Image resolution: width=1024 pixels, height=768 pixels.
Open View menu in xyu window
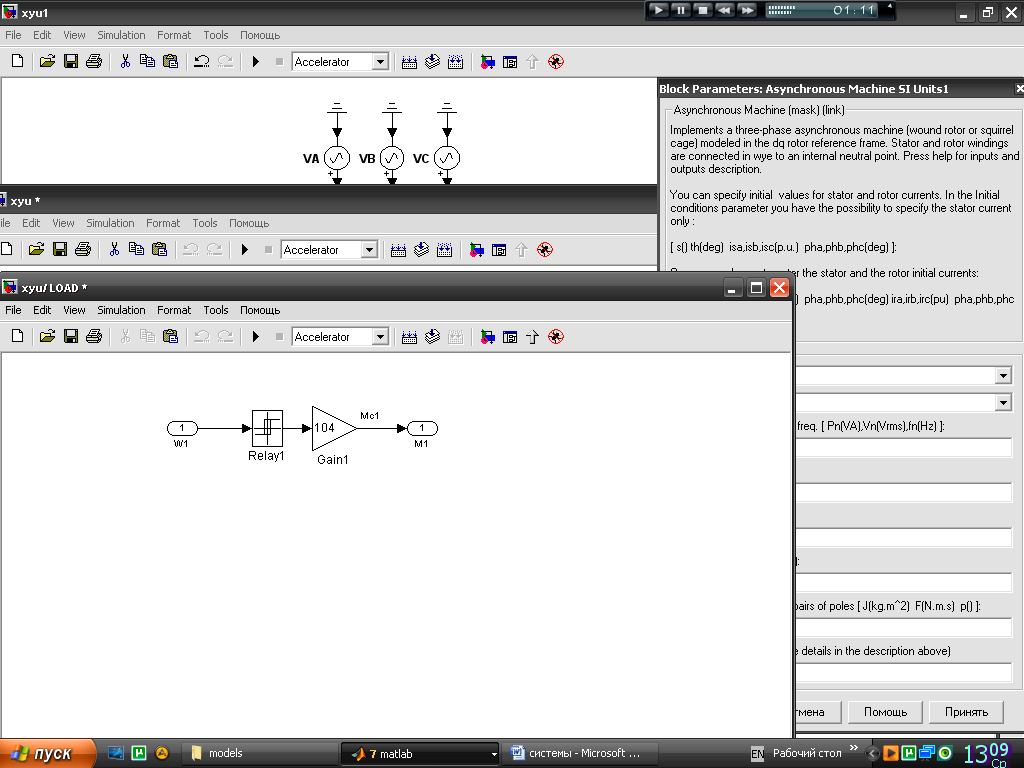63,223
